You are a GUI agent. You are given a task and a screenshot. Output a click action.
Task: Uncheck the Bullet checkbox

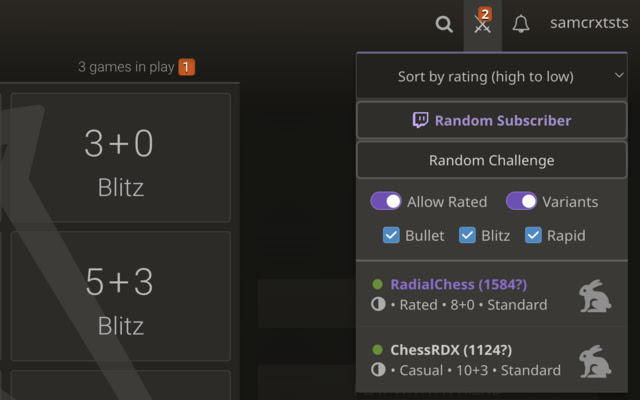pyautogui.click(x=392, y=236)
